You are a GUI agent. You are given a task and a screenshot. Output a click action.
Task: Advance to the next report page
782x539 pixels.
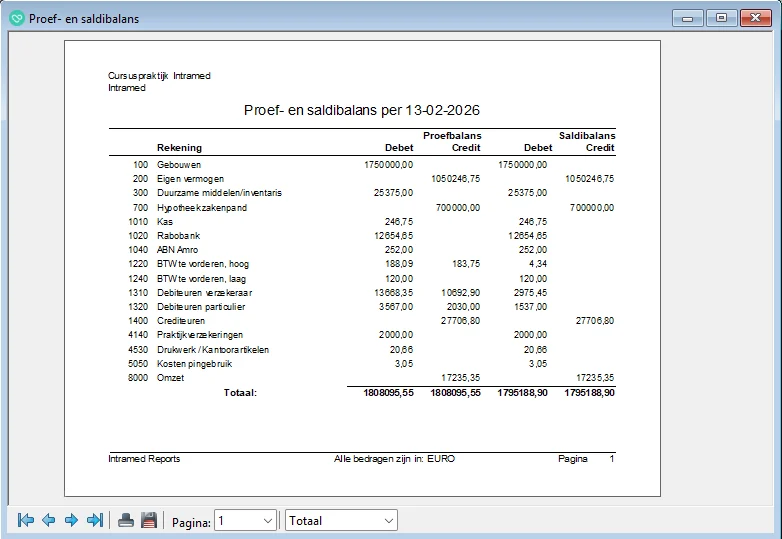pyautogui.click(x=71, y=520)
